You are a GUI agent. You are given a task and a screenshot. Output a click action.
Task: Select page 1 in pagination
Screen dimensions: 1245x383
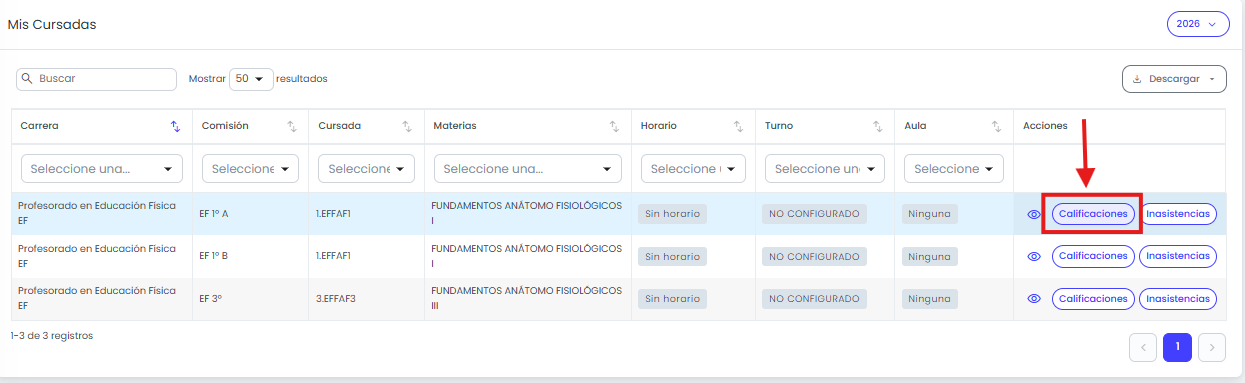coord(1178,347)
